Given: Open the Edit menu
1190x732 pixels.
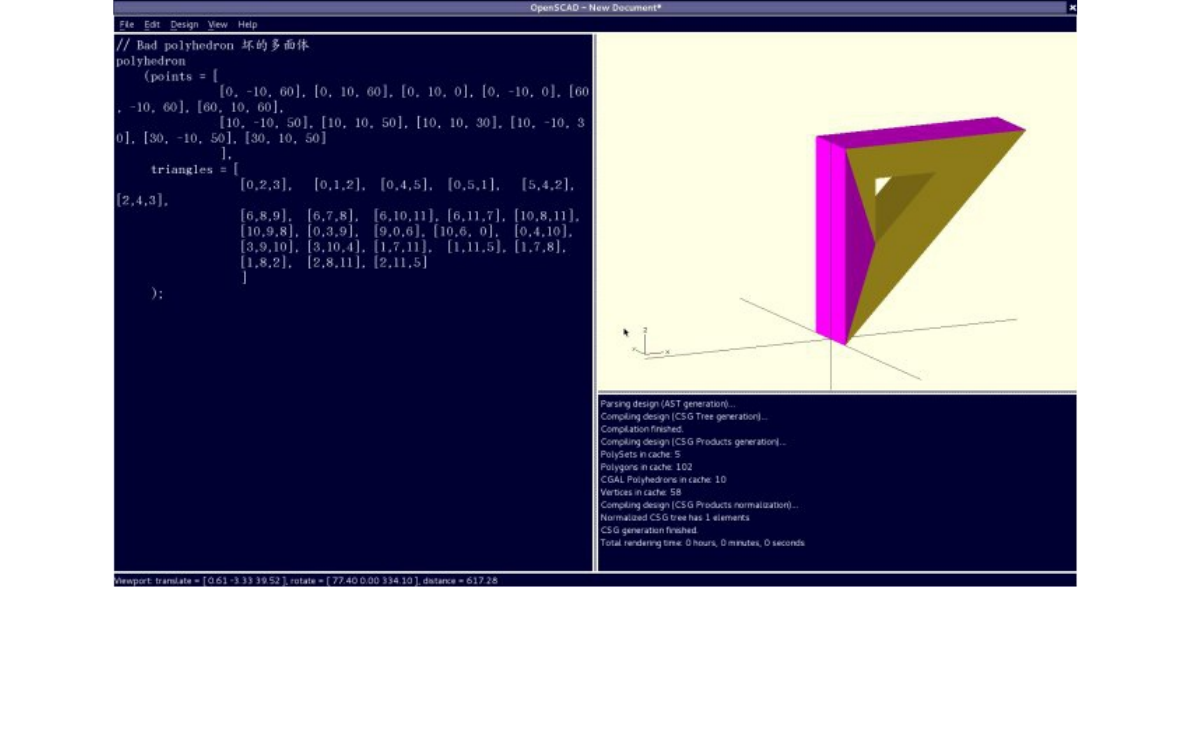Looking at the screenshot, I should click(x=152, y=24).
